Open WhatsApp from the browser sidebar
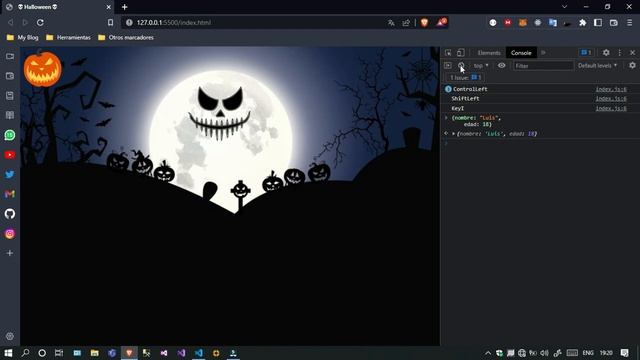 [x=10, y=135]
